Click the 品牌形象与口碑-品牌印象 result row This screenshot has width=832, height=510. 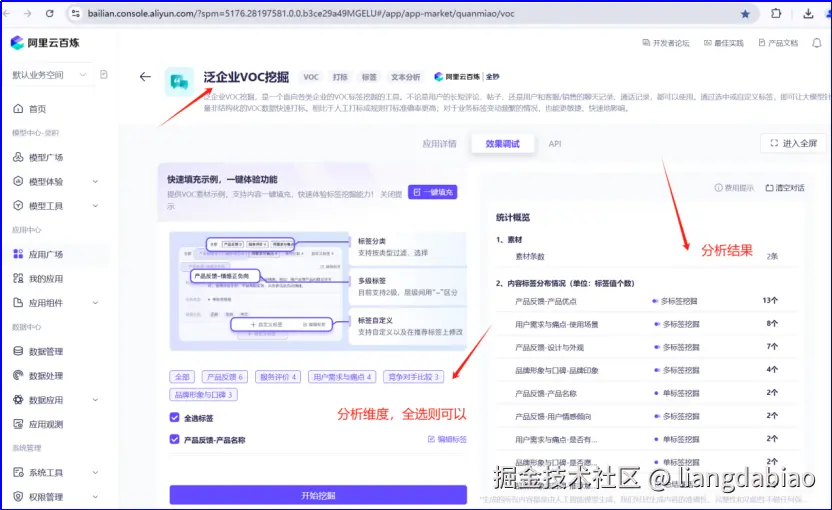(x=647, y=370)
